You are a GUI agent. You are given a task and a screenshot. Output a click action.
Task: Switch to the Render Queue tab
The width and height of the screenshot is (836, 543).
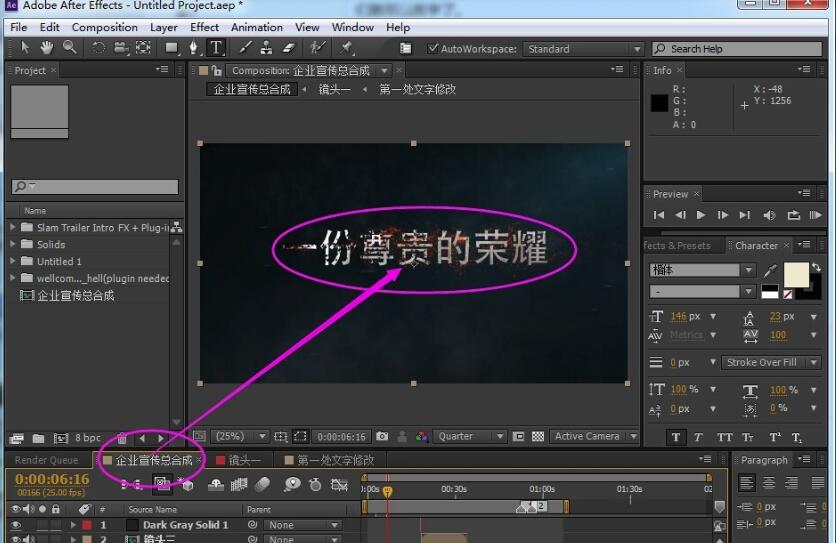(x=46, y=460)
